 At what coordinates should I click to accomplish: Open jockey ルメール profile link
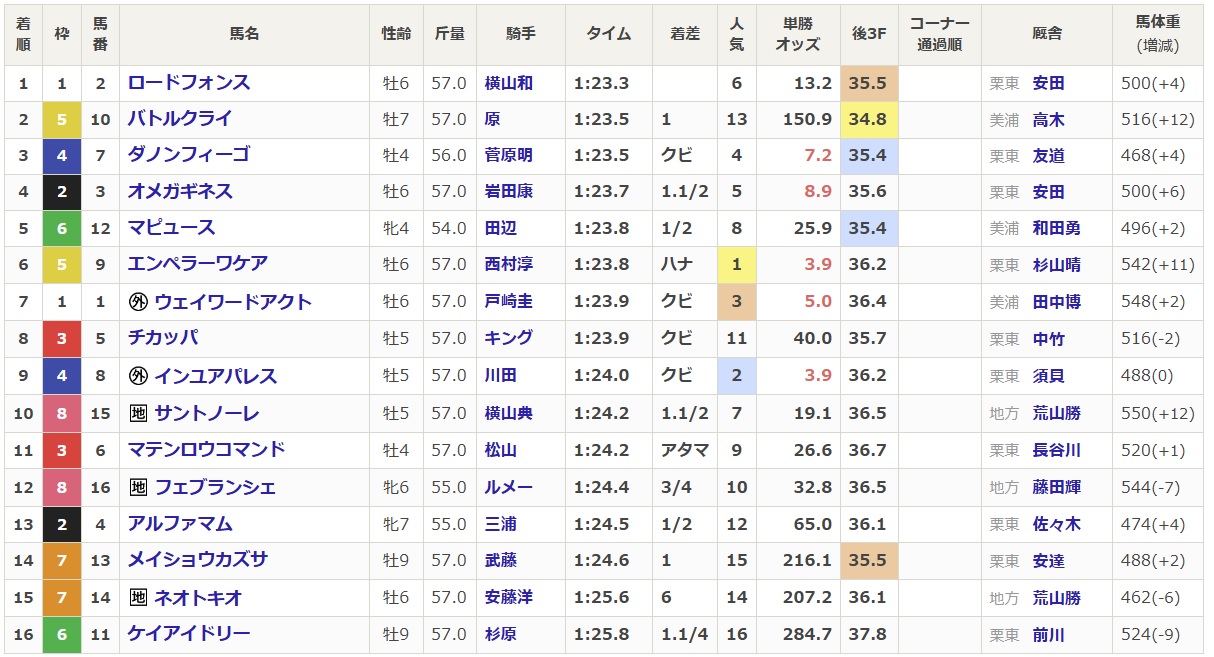coord(508,488)
